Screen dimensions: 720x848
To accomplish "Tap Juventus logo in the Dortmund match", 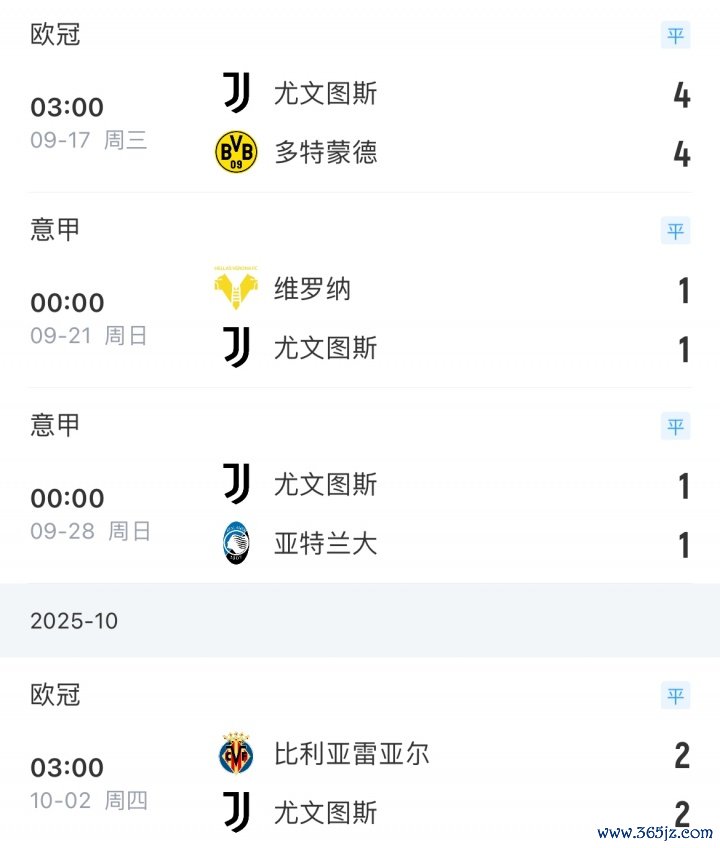I will tap(237, 93).
